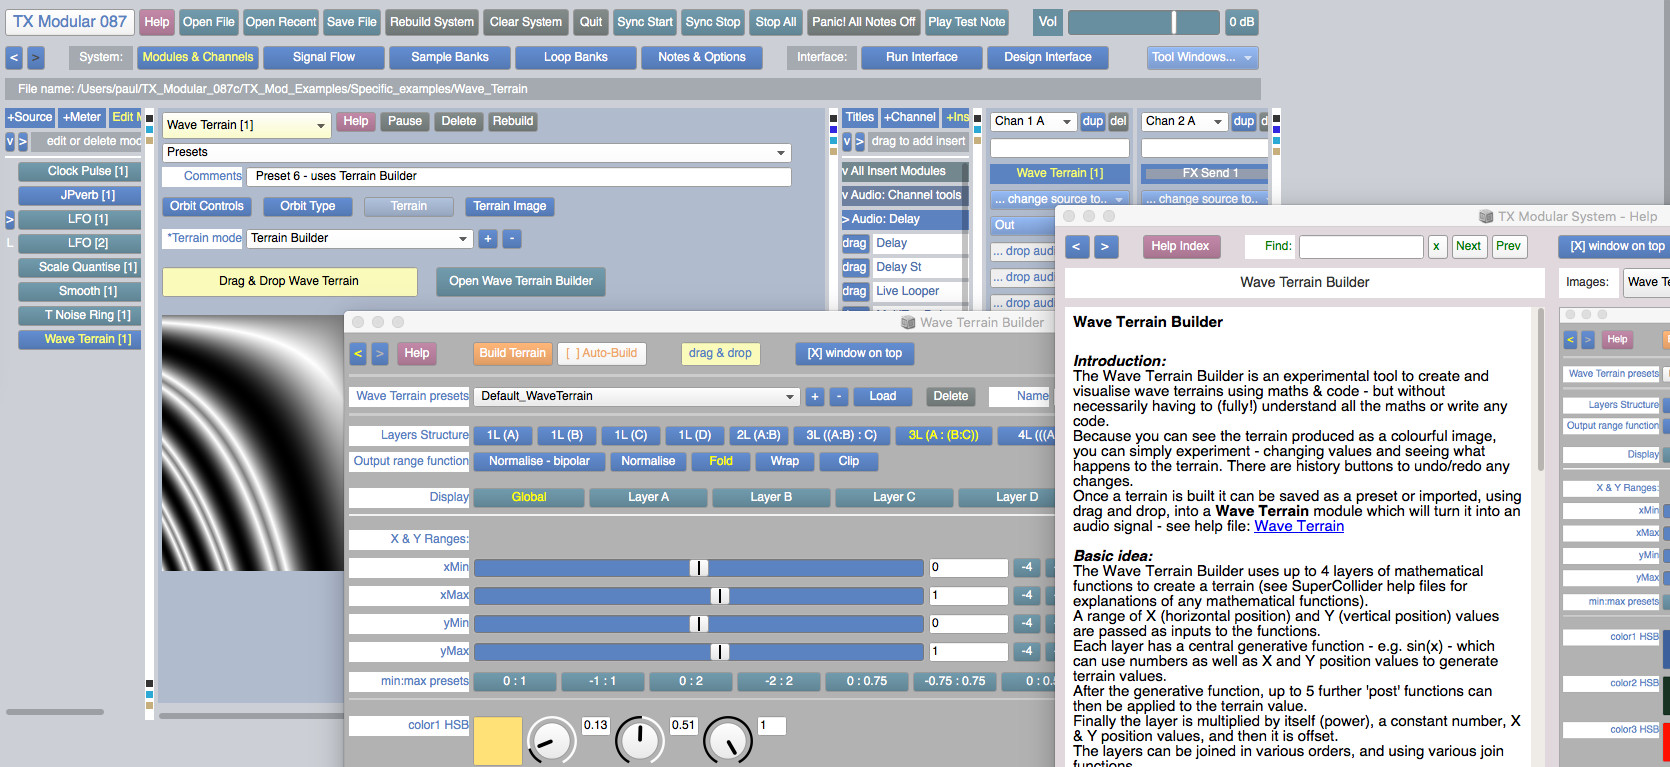The height and width of the screenshot is (767, 1670).
Task: Expand the Wave Terrain presets dropdown
Action: tap(637, 396)
